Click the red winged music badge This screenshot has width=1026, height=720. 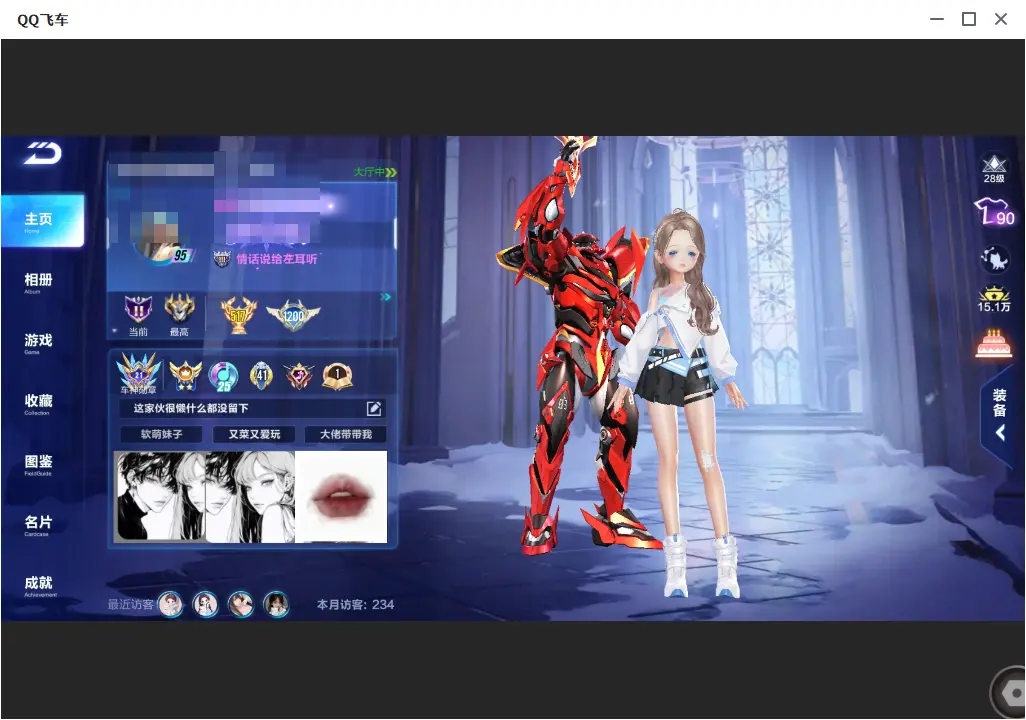pos(299,376)
